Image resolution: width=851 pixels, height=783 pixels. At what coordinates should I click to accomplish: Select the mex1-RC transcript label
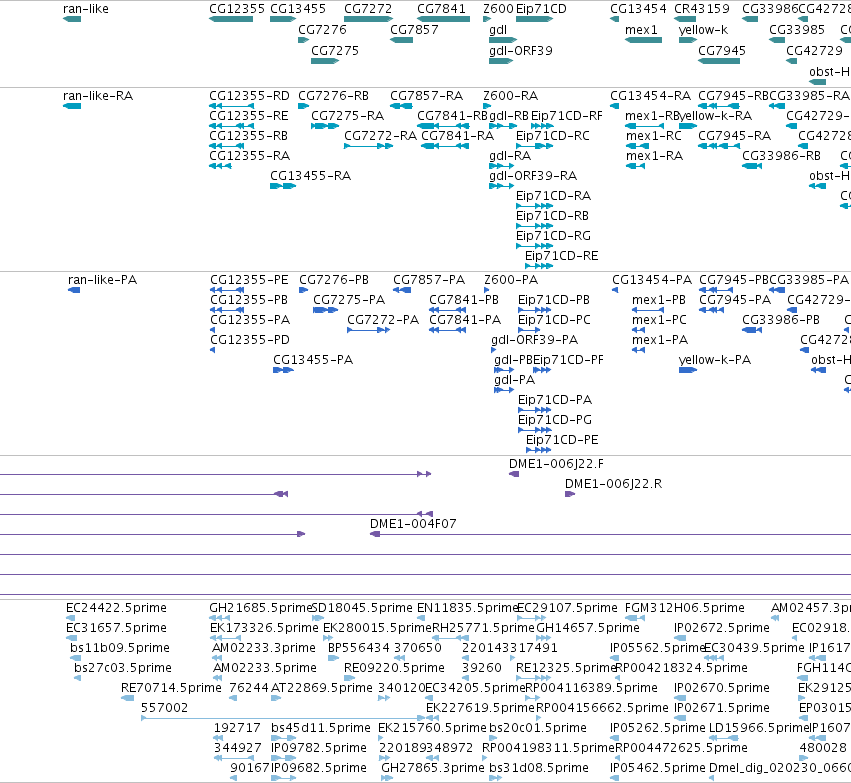click(x=653, y=136)
